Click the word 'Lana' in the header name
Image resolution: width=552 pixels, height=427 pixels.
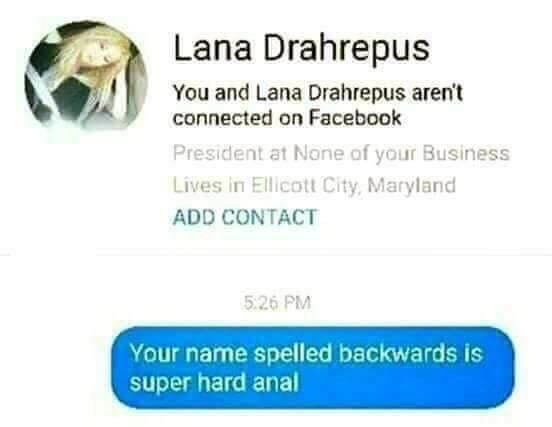pos(212,48)
